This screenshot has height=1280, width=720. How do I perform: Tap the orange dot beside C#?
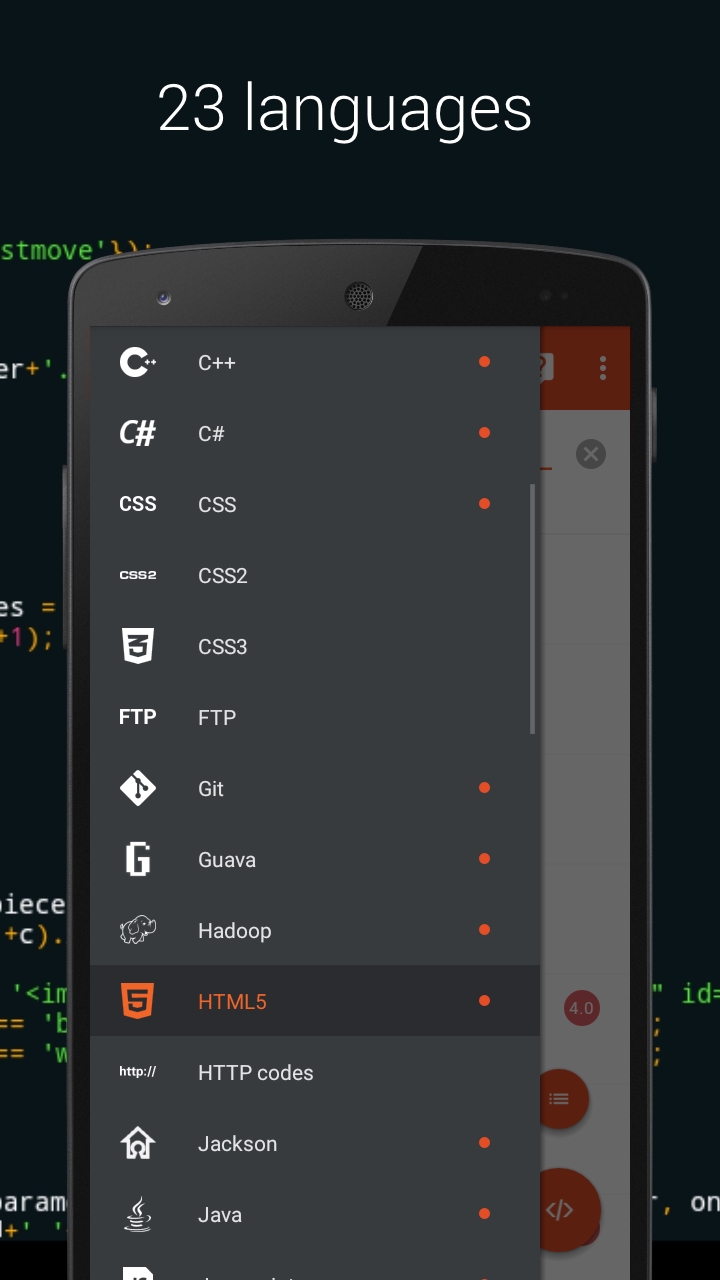coord(484,433)
